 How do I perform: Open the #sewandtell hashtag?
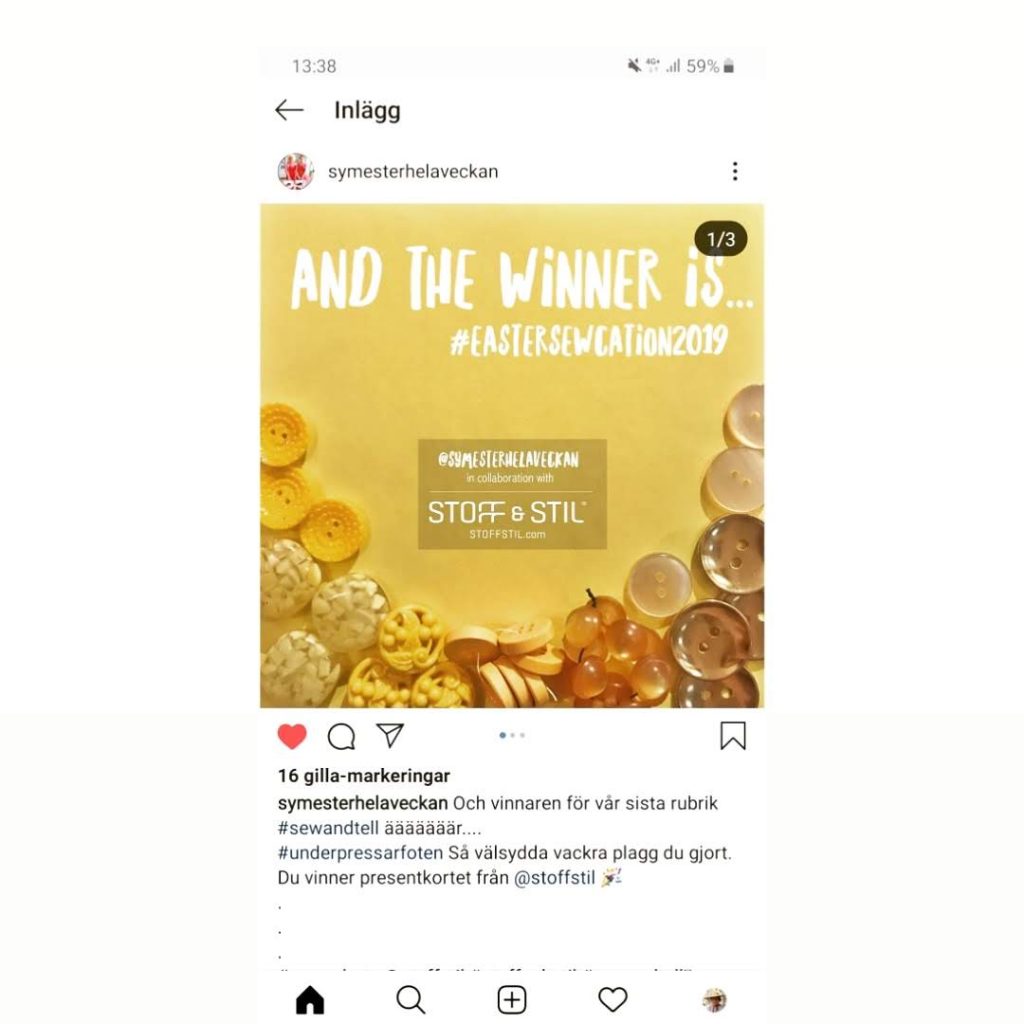[x=328, y=828]
